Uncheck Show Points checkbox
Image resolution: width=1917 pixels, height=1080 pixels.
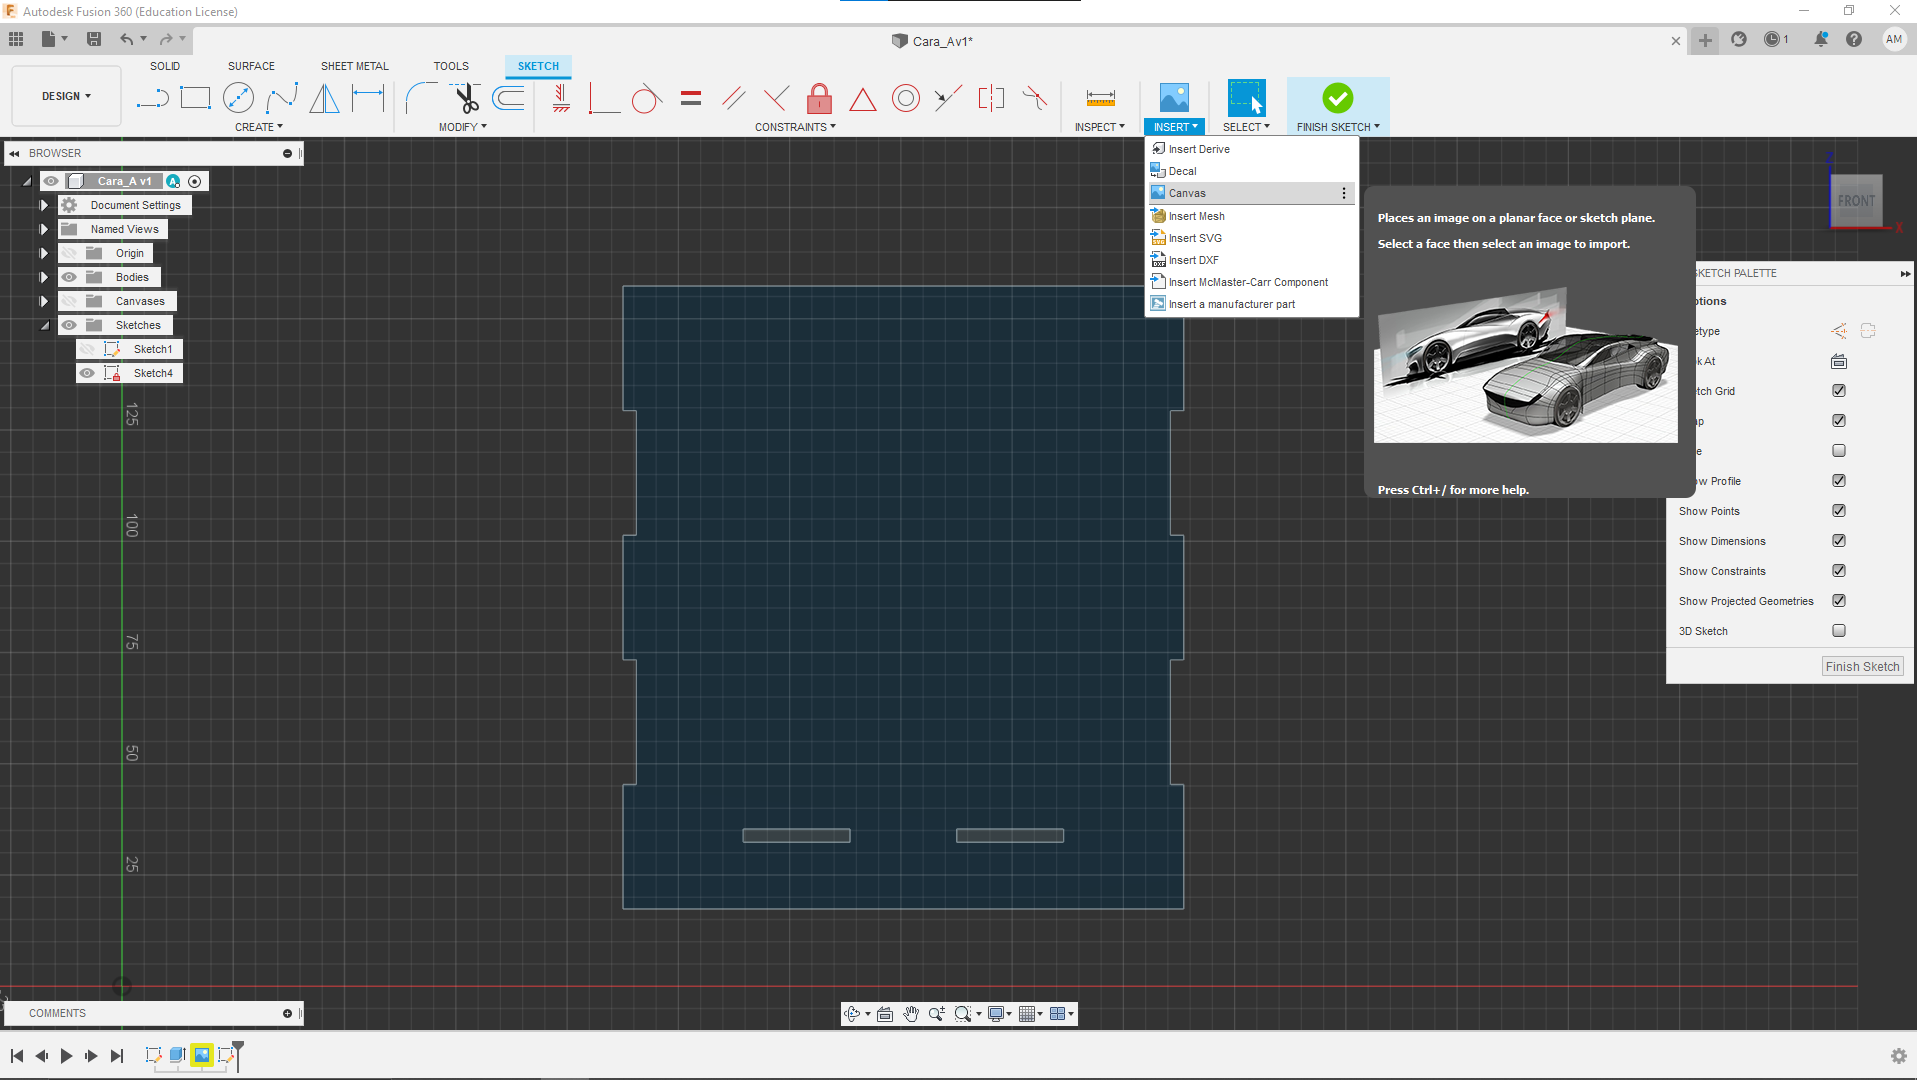1838,511
